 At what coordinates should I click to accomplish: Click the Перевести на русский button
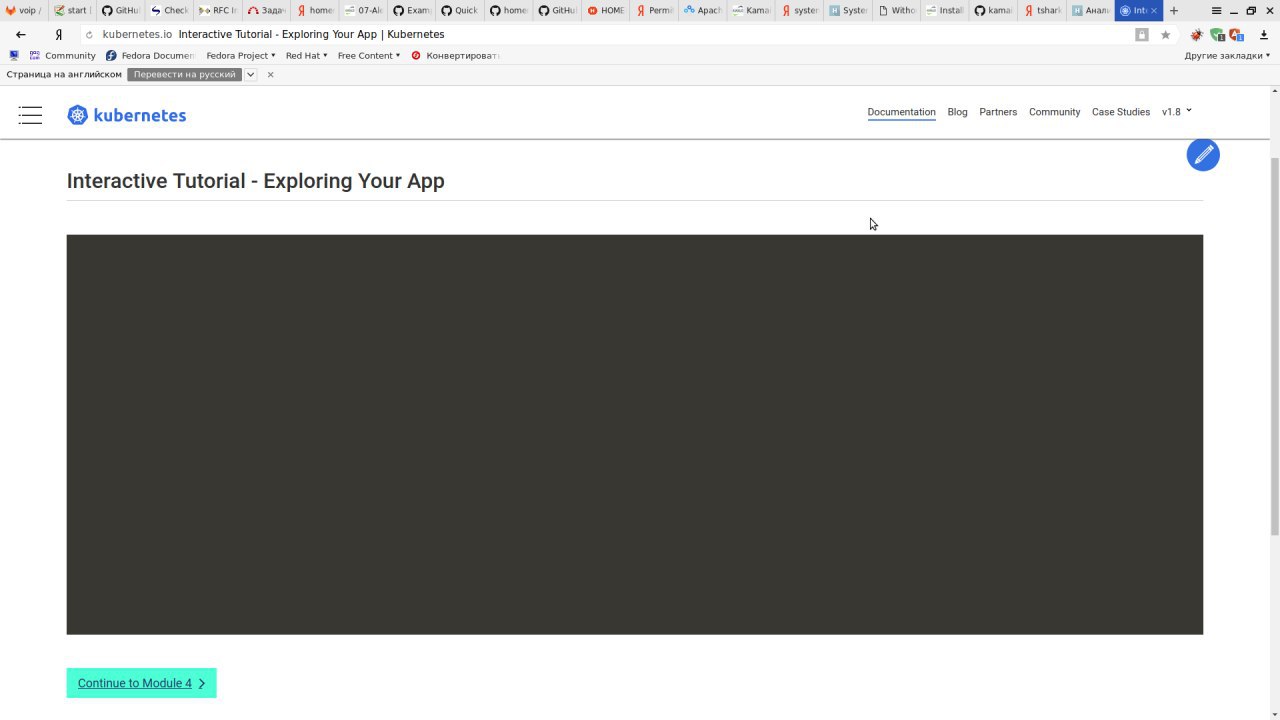click(x=185, y=74)
